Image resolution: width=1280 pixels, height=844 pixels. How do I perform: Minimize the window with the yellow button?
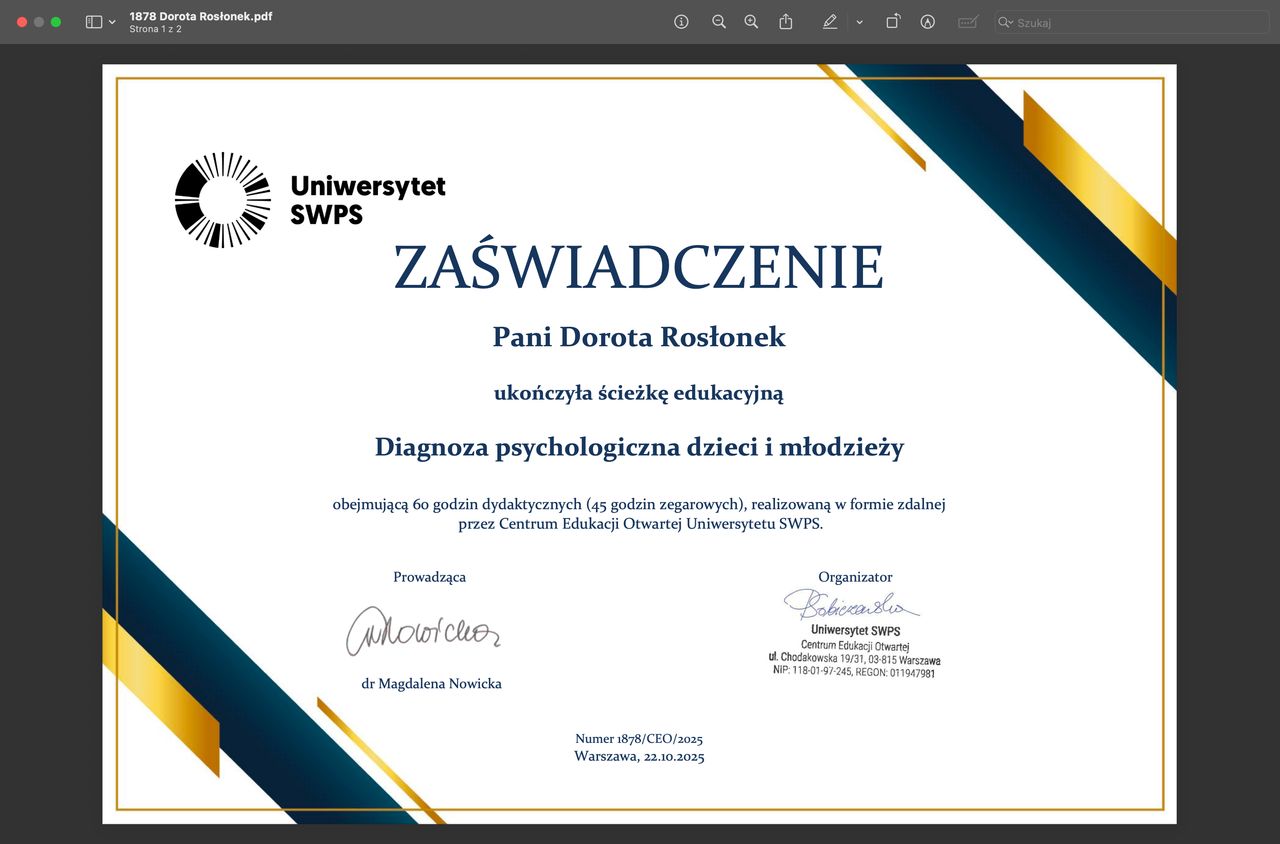[x=39, y=22]
